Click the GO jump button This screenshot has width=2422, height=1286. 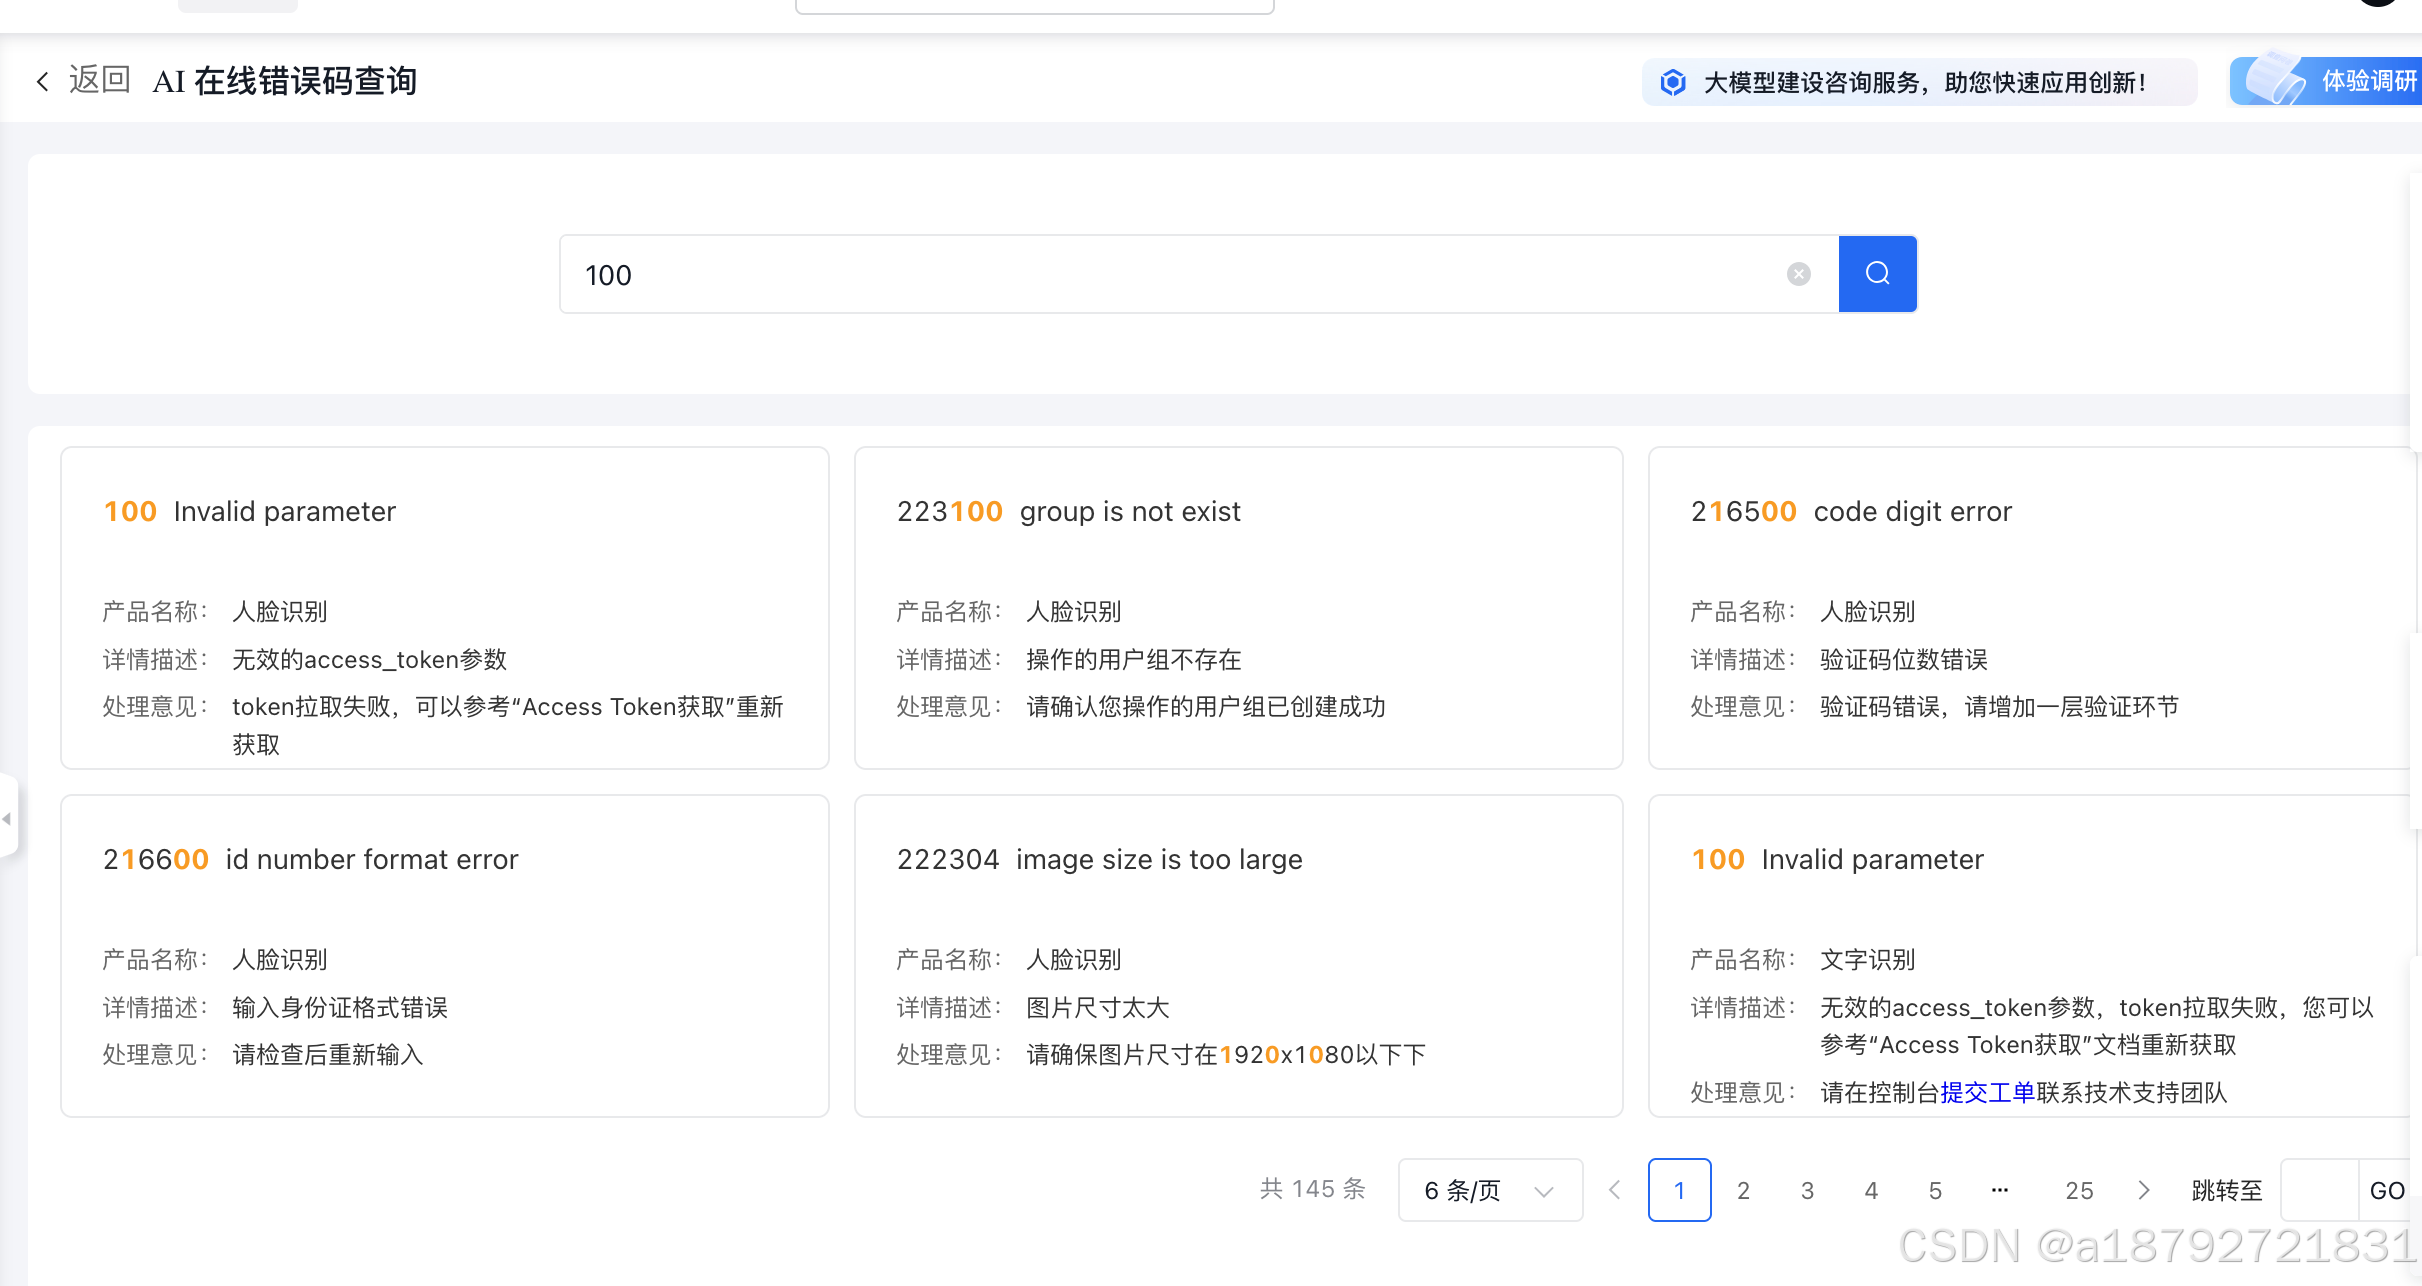(2388, 1190)
